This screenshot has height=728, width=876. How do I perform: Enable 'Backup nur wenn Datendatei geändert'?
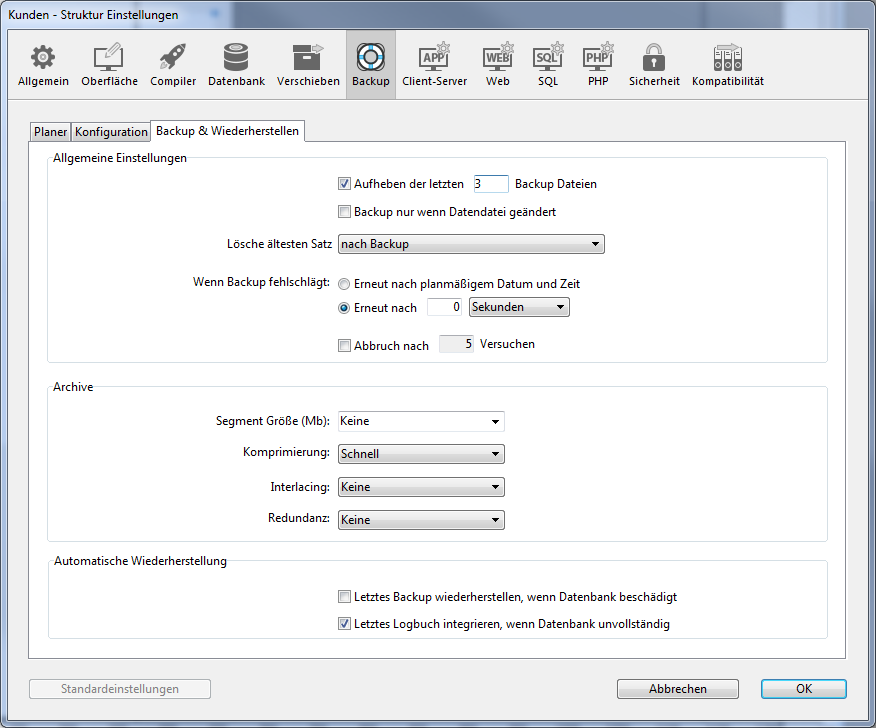[345, 212]
